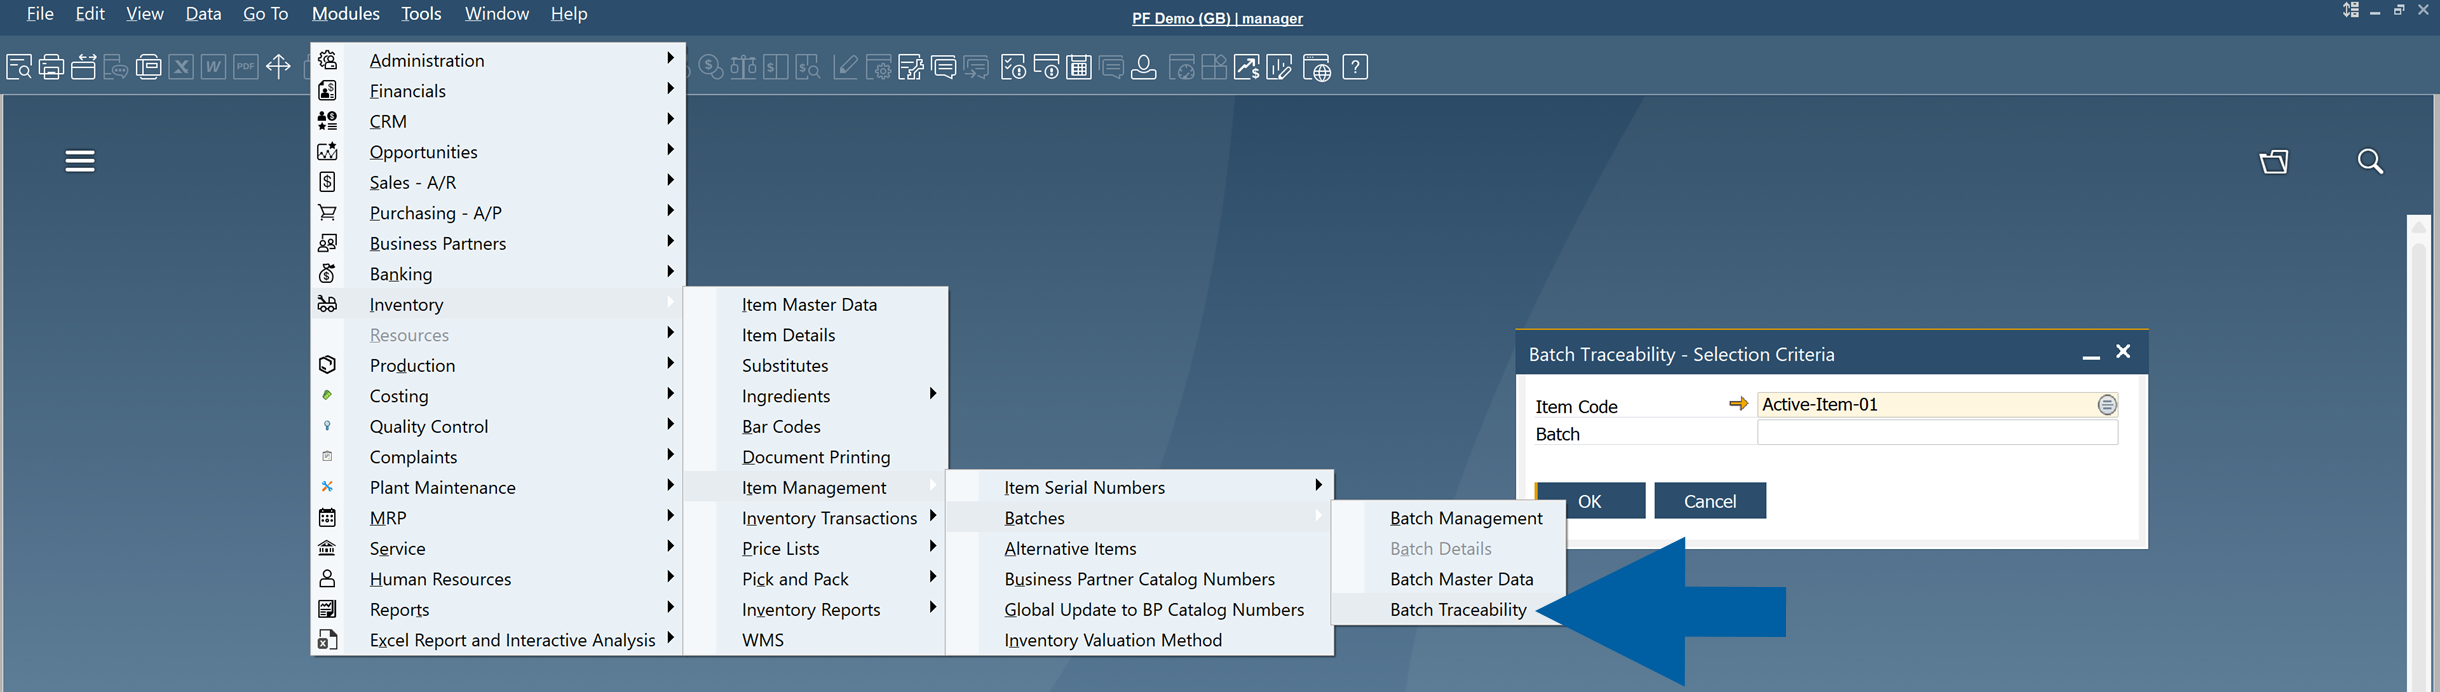
Task: Click the Print Preview toolbar icon
Action: pos(19,67)
